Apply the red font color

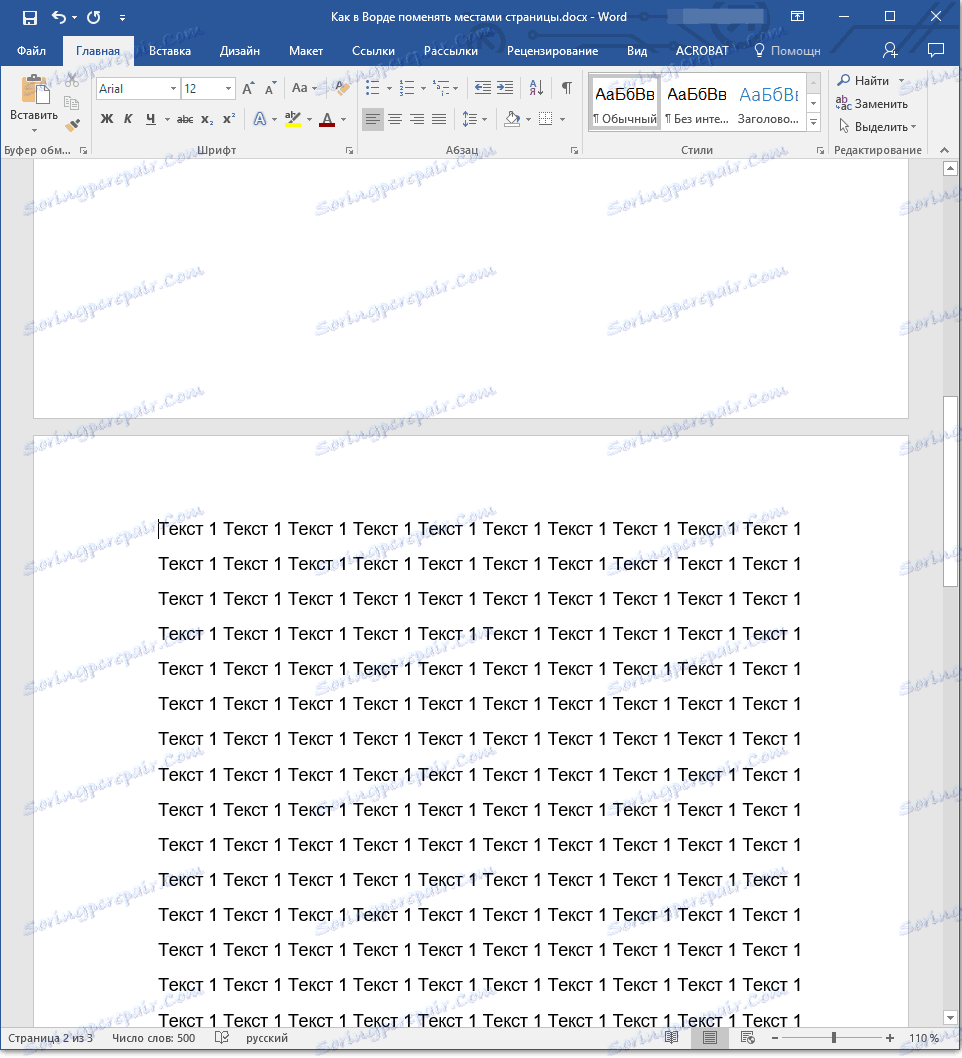[327, 119]
